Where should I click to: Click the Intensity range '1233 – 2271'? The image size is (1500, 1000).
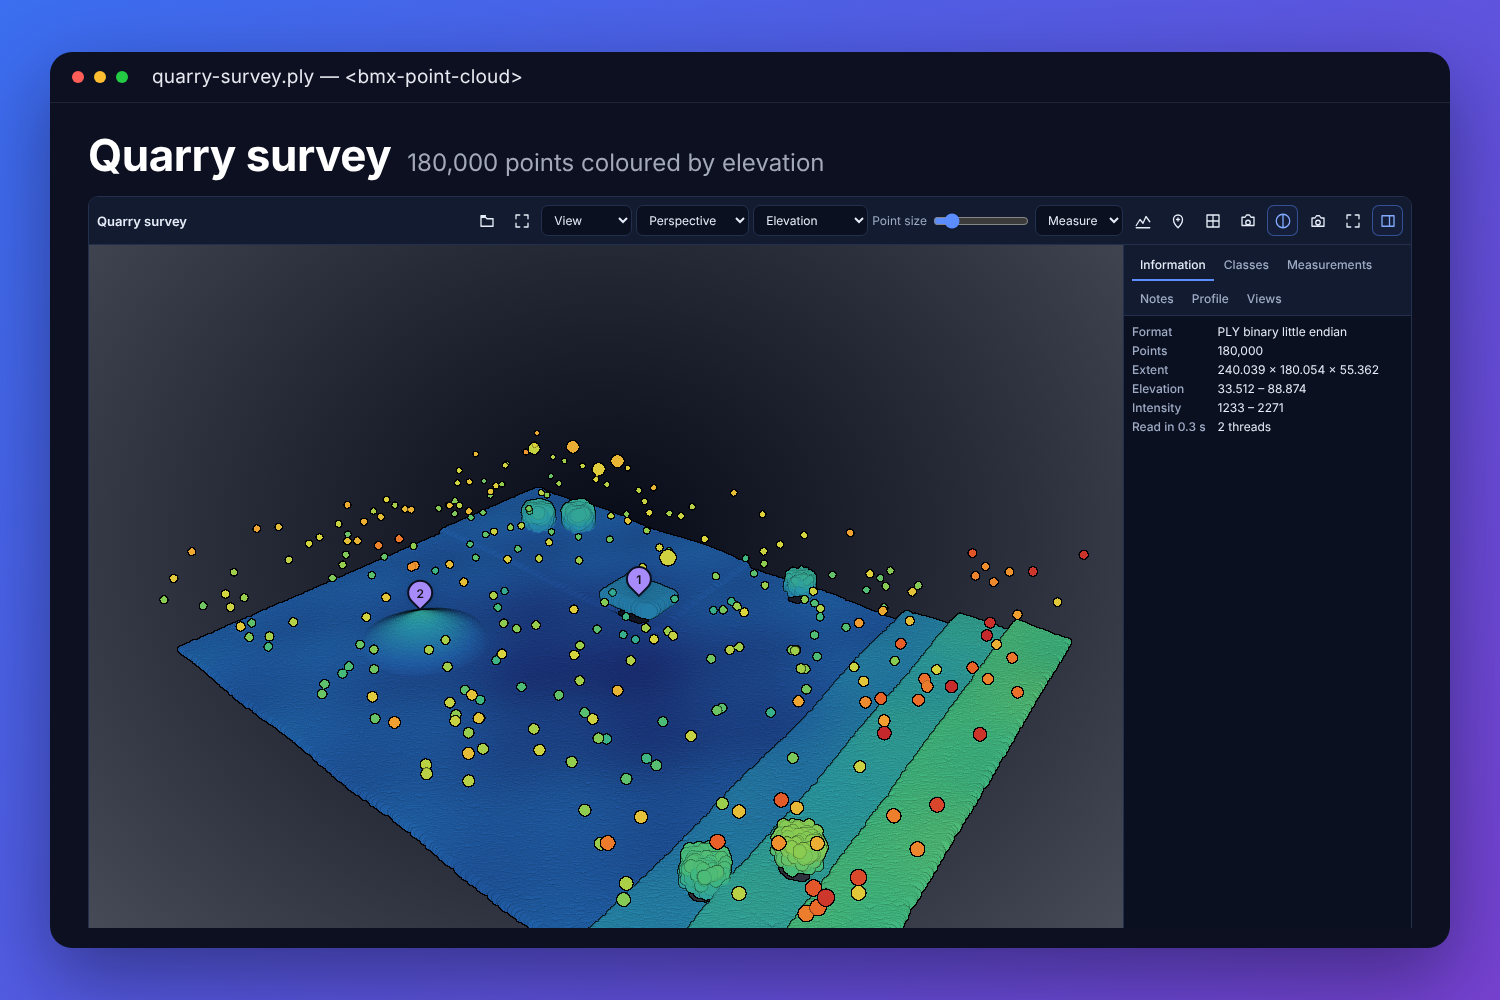pos(1251,408)
